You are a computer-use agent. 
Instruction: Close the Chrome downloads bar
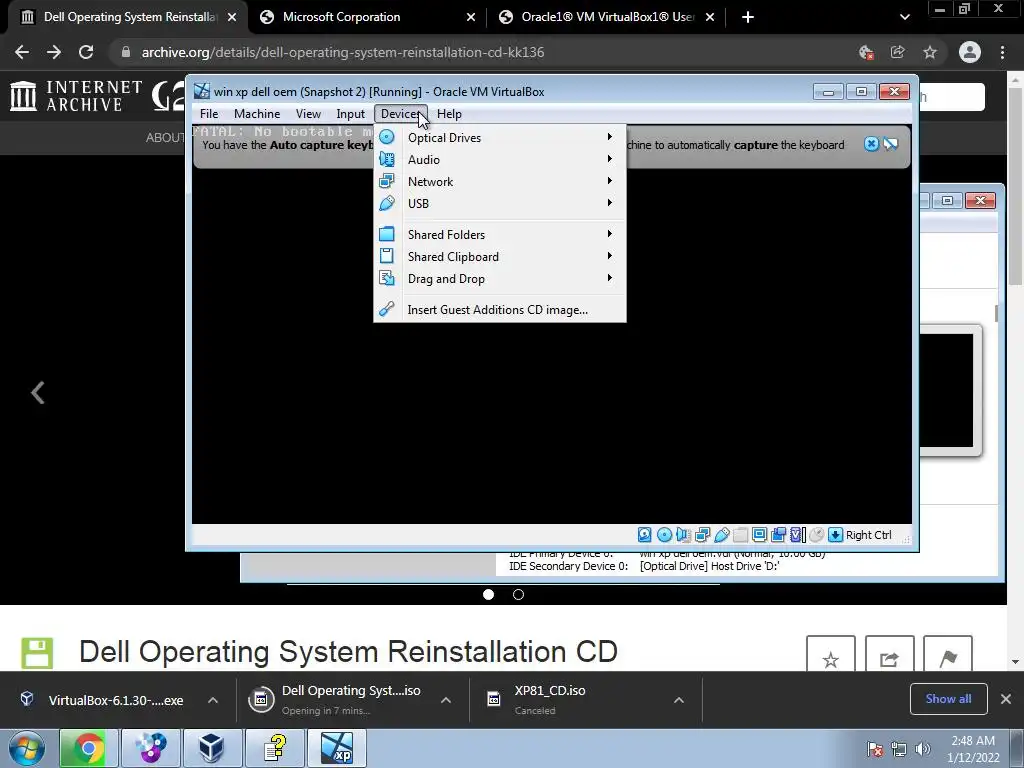click(x=1006, y=699)
